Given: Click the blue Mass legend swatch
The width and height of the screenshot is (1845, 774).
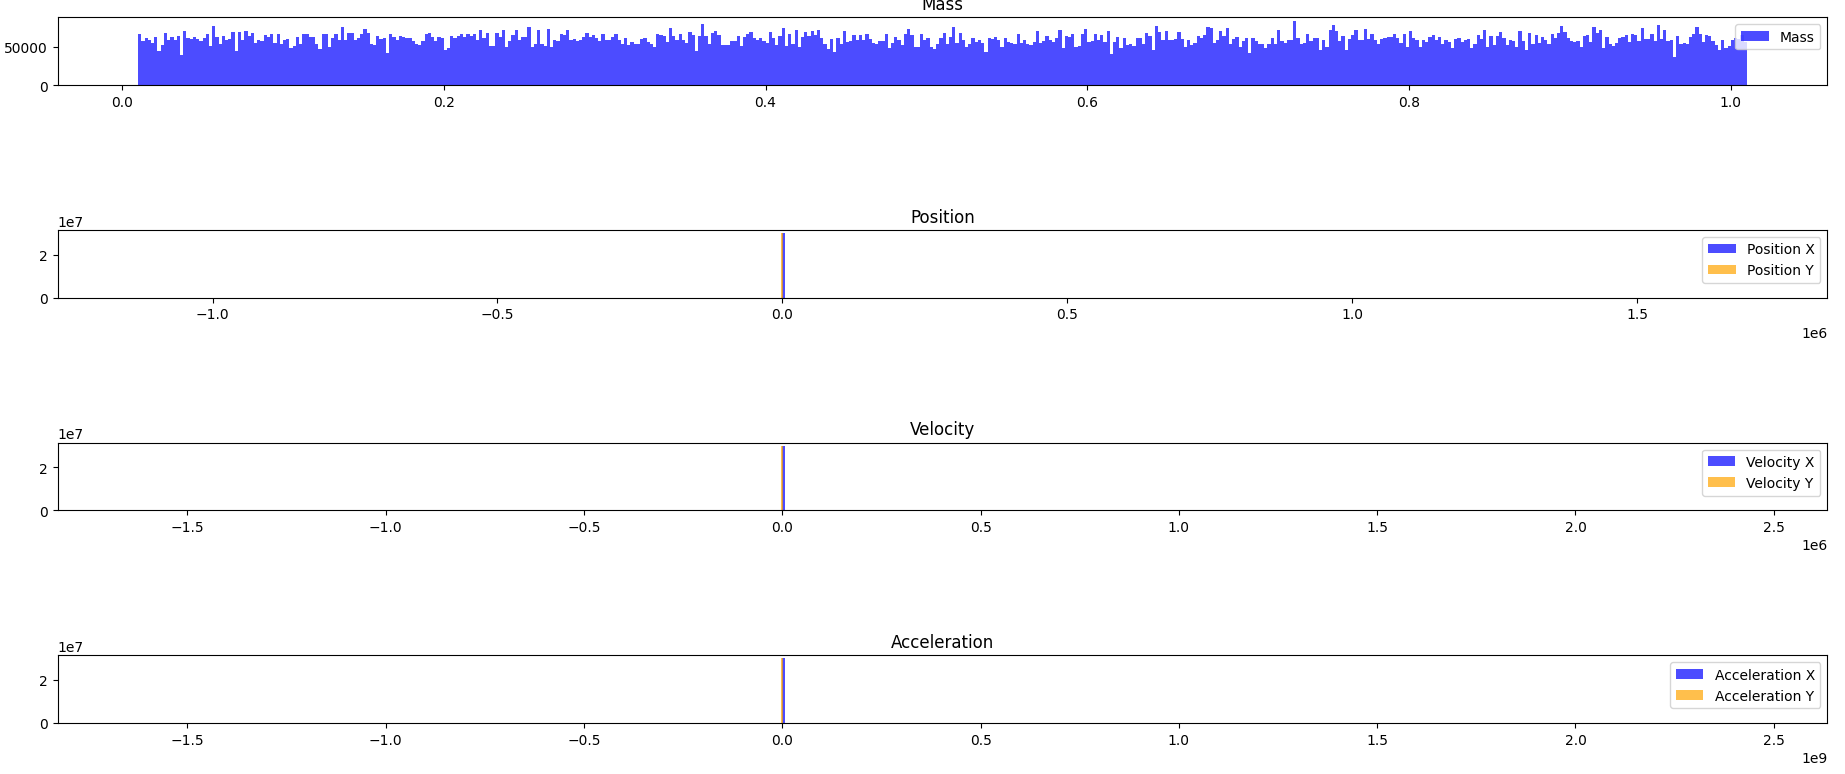Looking at the screenshot, I should point(1754,37).
